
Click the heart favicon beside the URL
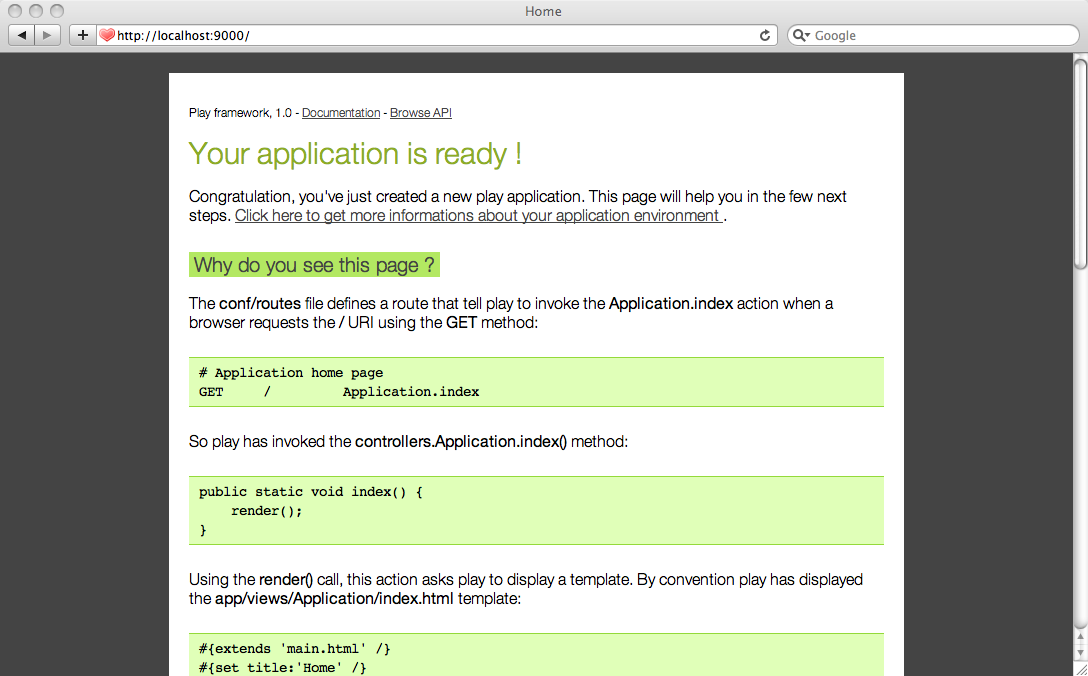tap(107, 35)
